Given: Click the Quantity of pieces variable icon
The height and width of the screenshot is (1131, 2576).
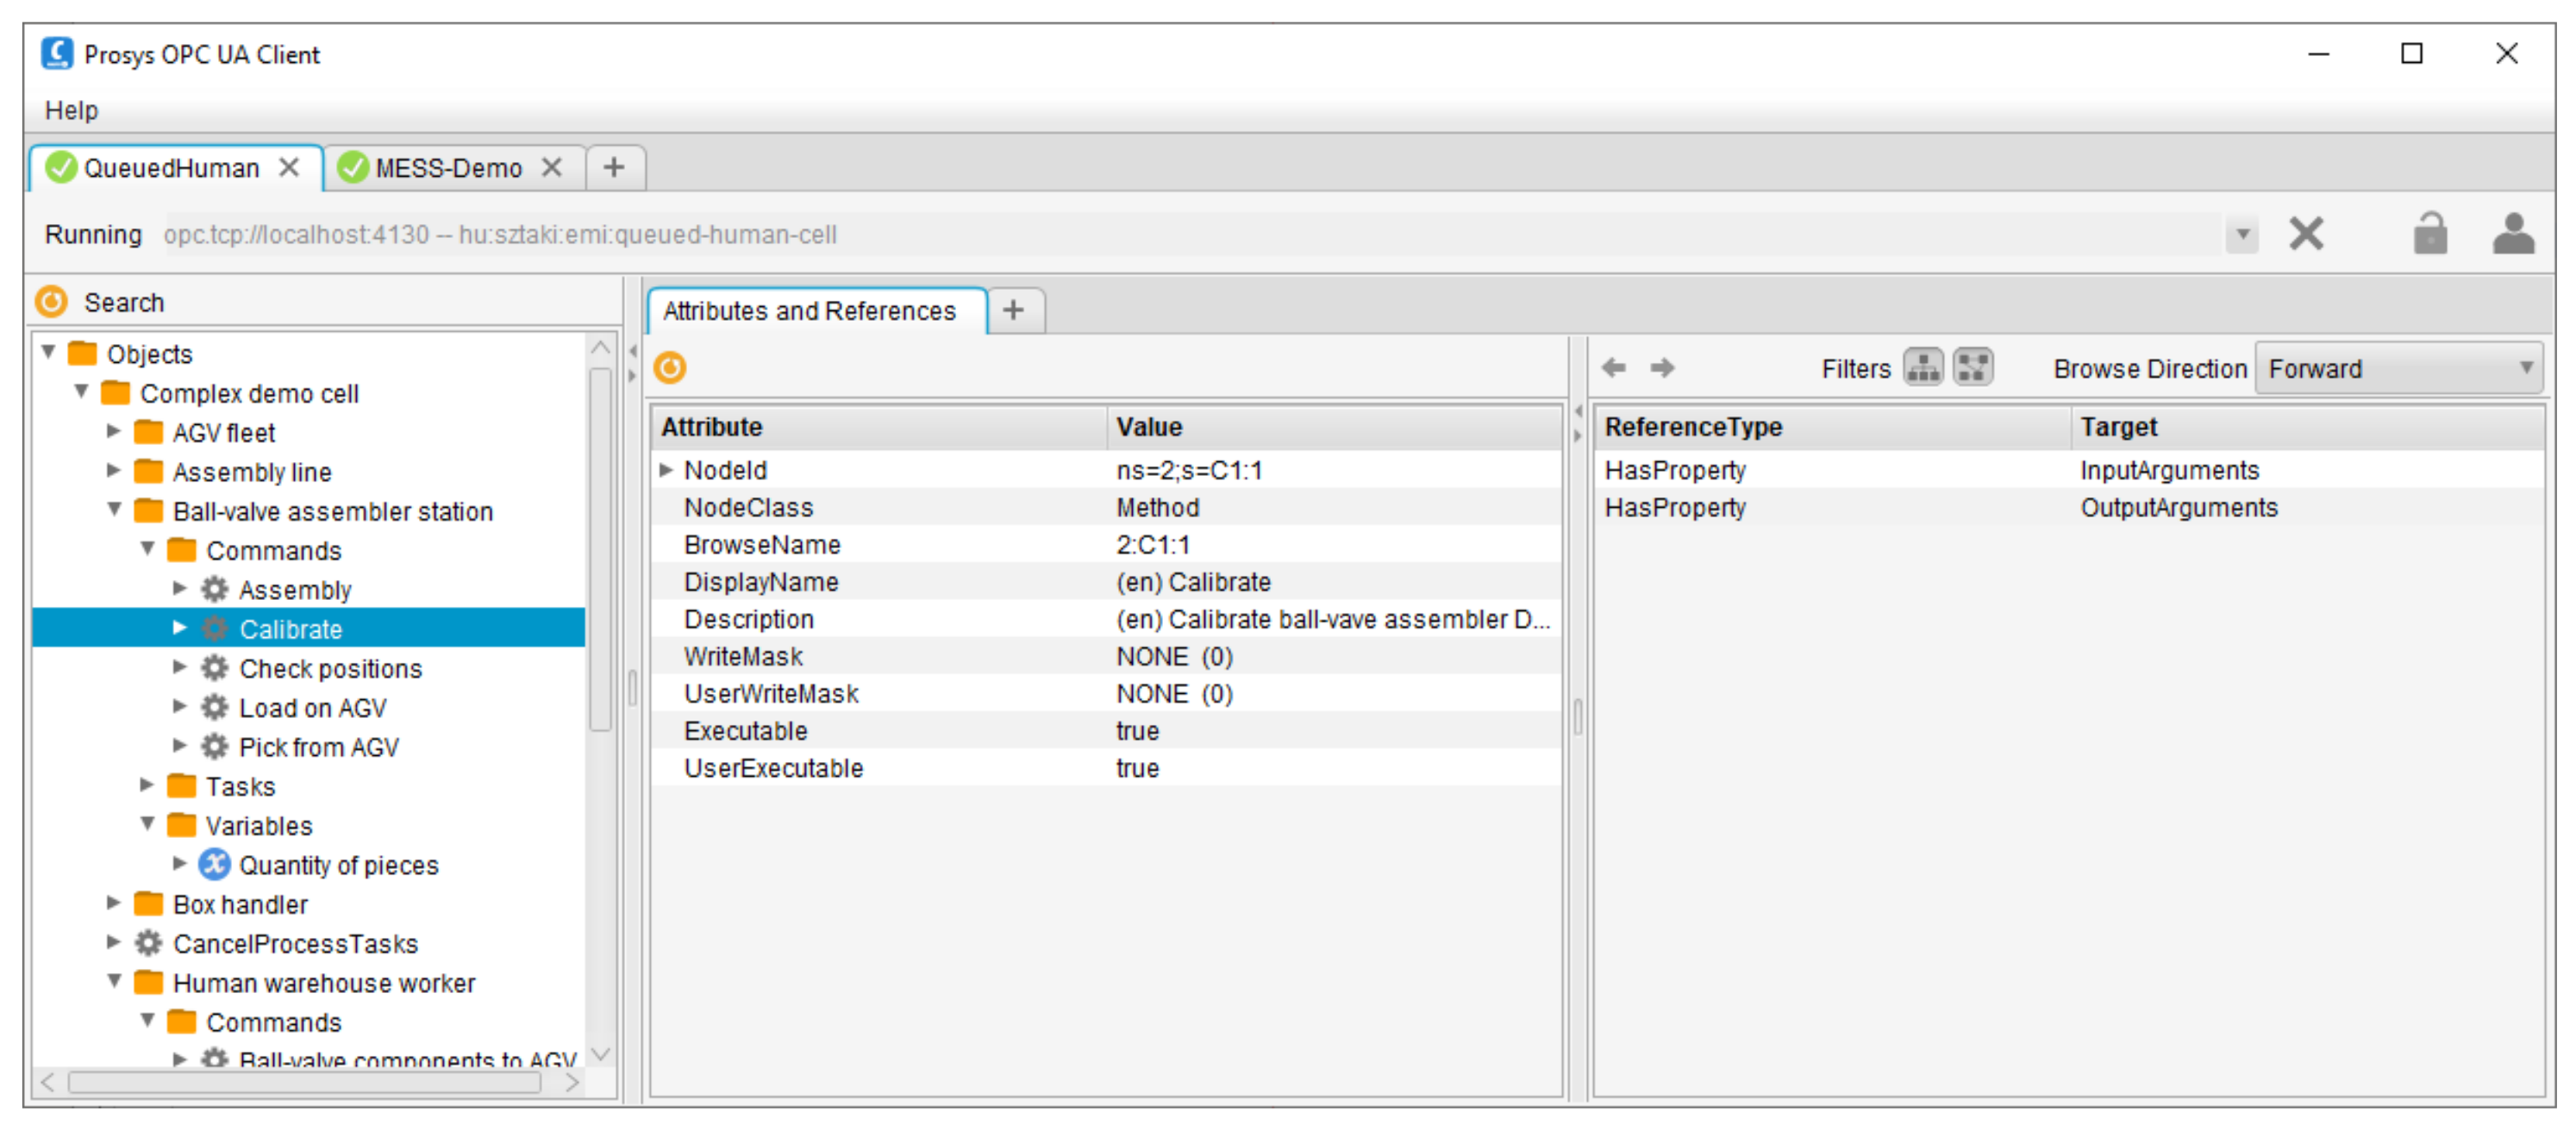Looking at the screenshot, I should pyautogui.click(x=214, y=865).
